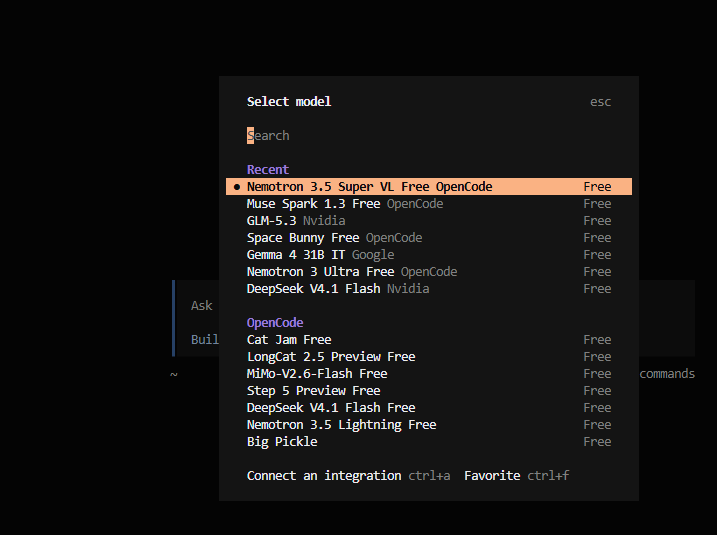Select Cat Jam Free model

tap(428, 340)
